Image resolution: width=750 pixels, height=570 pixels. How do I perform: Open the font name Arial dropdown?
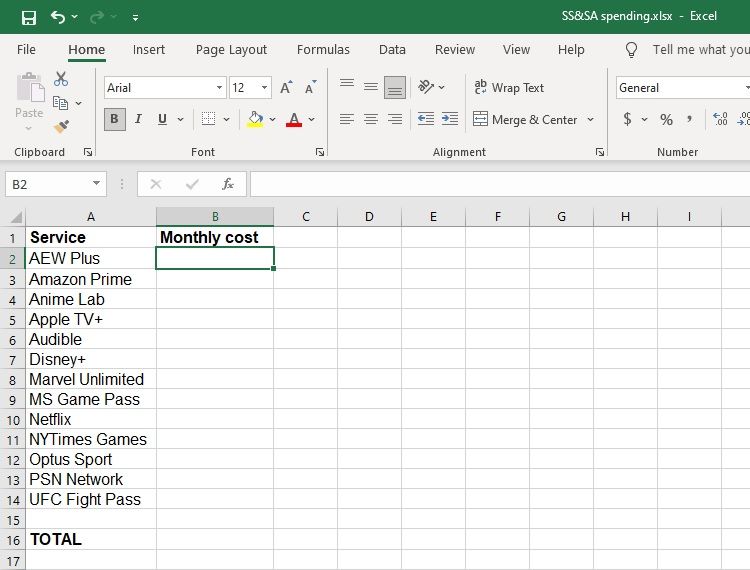(x=219, y=88)
